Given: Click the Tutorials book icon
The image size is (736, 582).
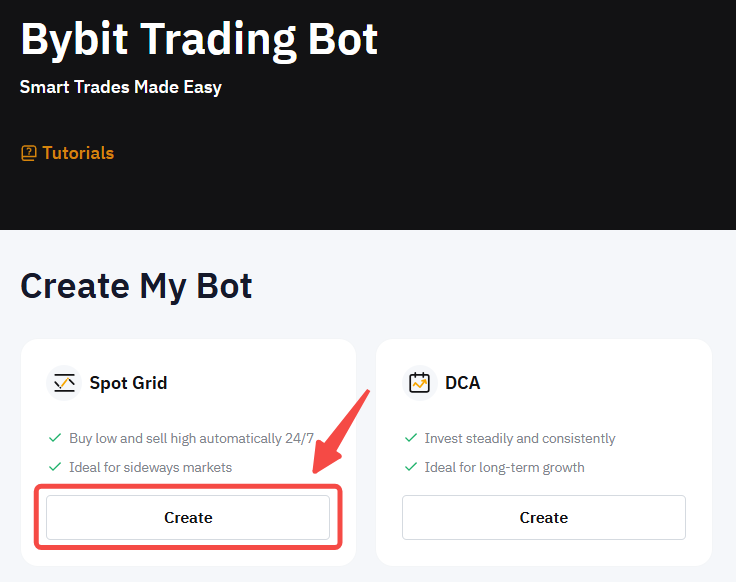Looking at the screenshot, I should coord(28,154).
